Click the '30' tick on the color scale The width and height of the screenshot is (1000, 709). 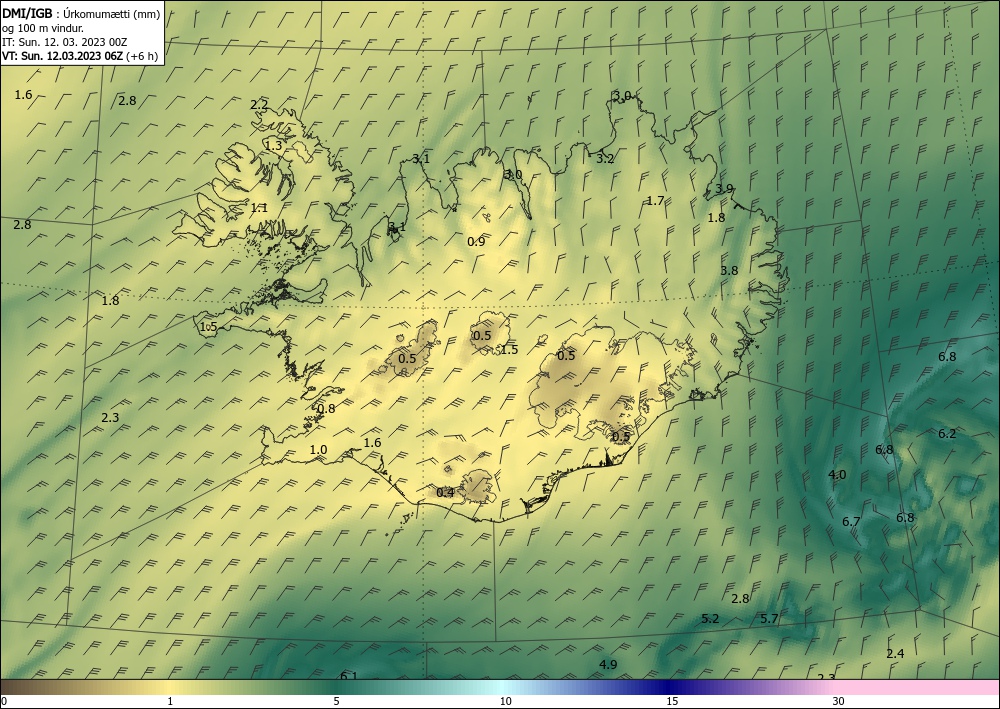pyautogui.click(x=838, y=701)
